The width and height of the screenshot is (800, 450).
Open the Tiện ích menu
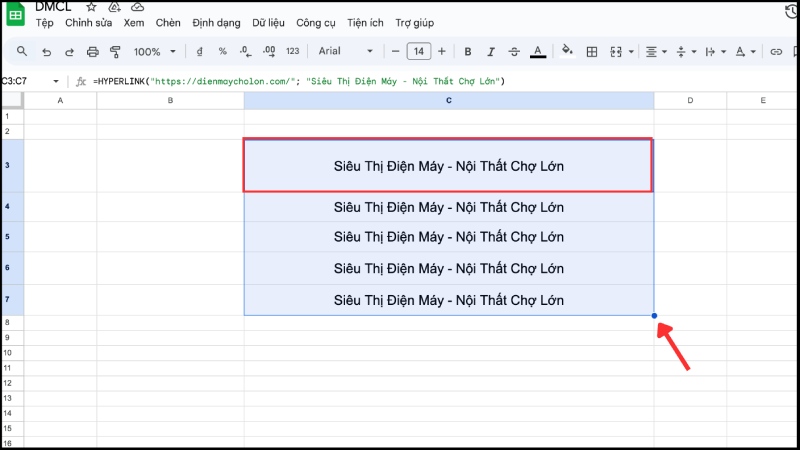coord(365,23)
